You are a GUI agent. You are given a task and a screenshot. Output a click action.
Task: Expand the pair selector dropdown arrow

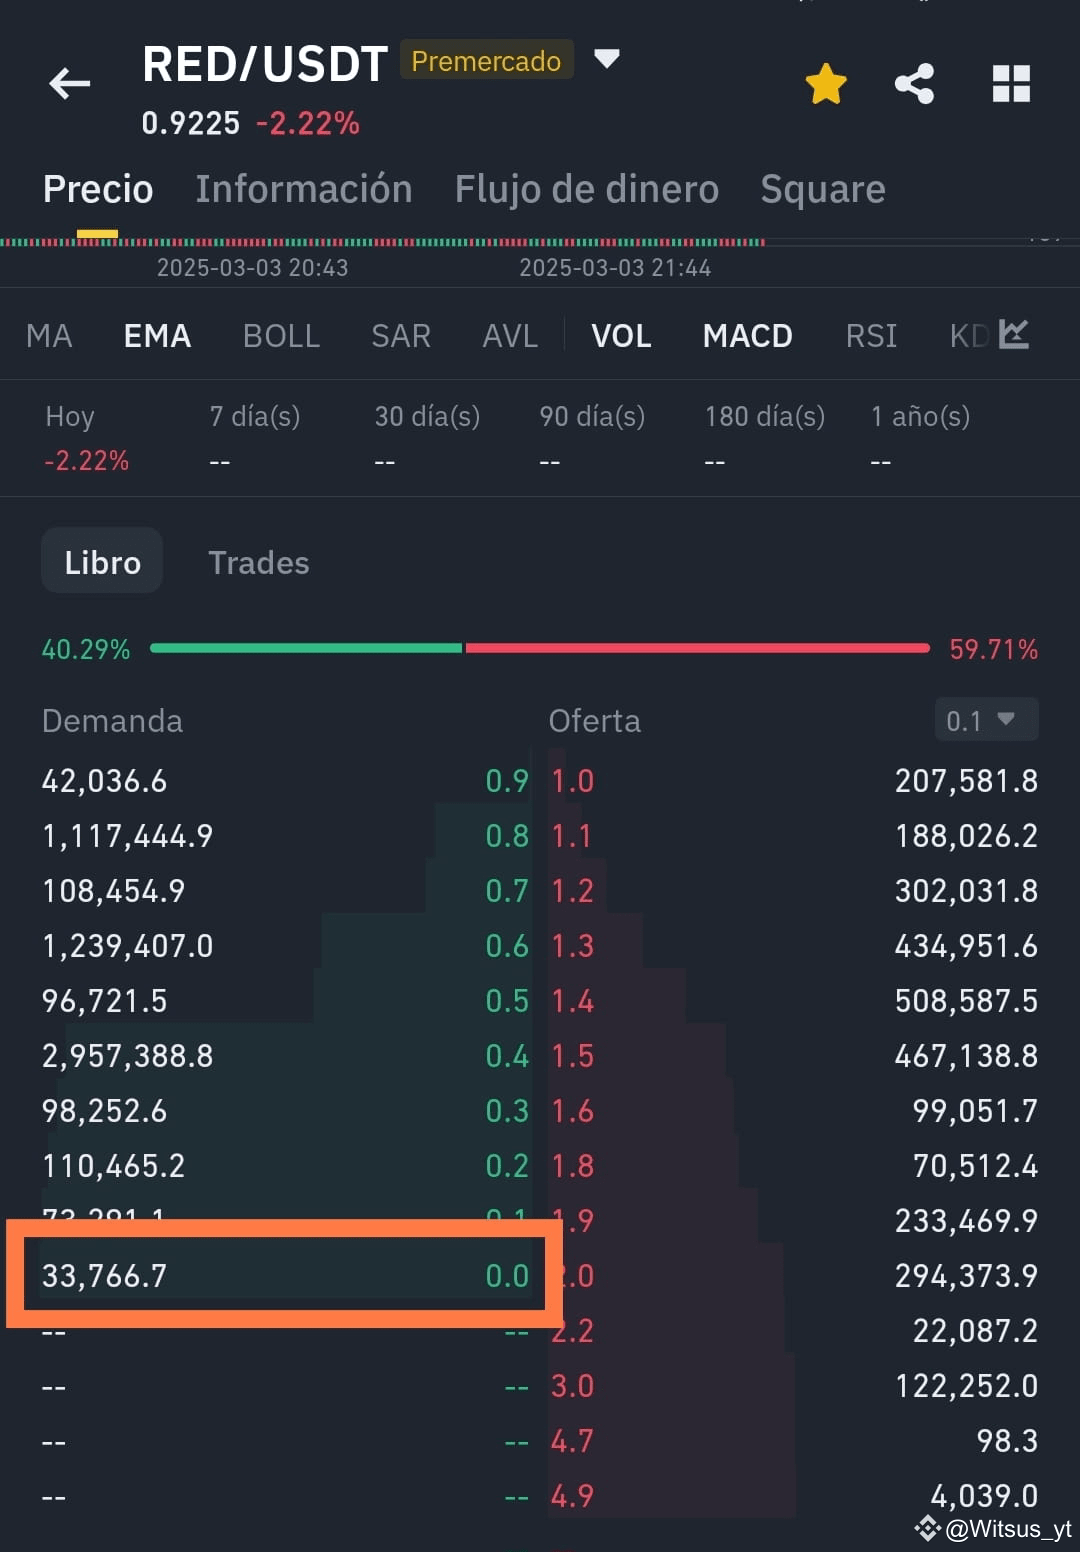[x=607, y=59]
